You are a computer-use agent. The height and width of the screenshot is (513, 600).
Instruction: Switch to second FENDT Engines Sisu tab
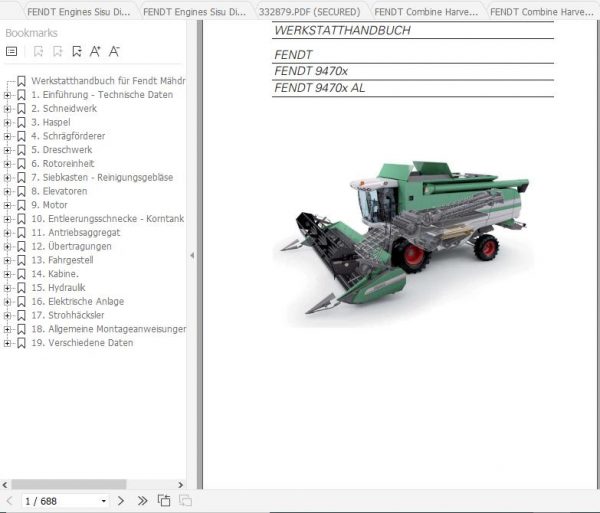[x=194, y=12]
